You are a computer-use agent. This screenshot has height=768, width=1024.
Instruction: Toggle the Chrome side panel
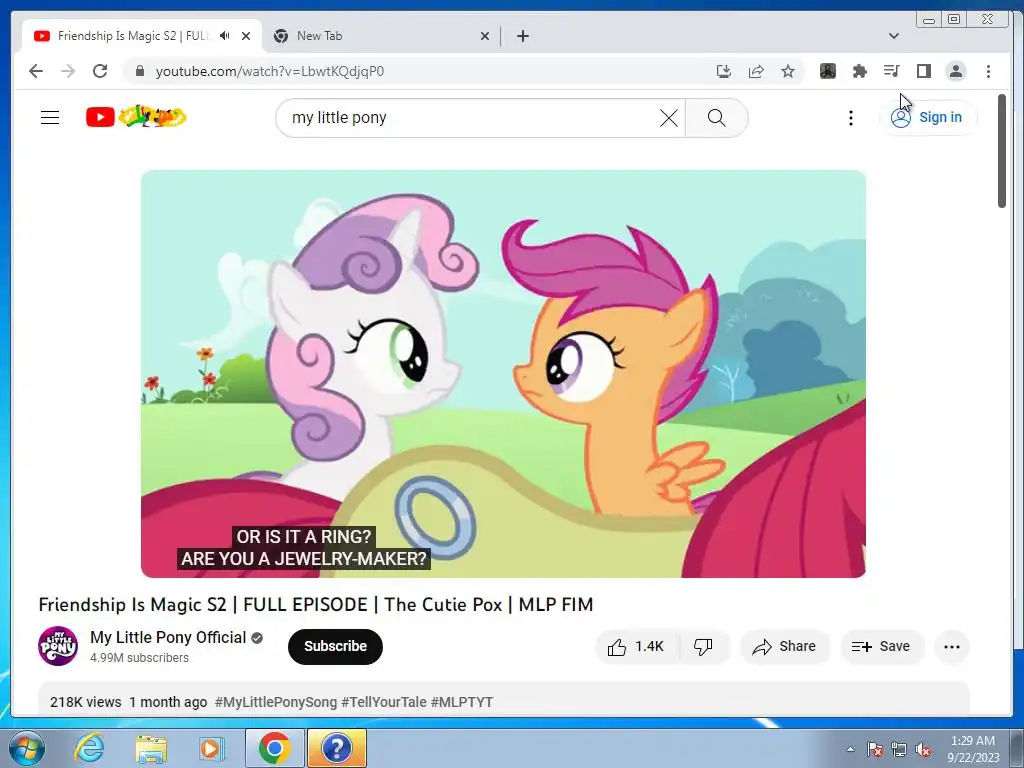(923, 71)
